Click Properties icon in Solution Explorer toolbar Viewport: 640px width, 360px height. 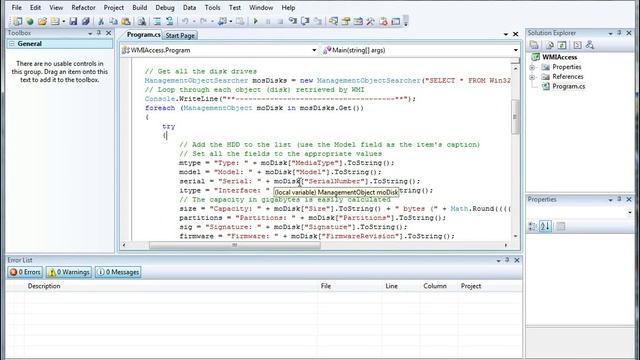(x=533, y=45)
